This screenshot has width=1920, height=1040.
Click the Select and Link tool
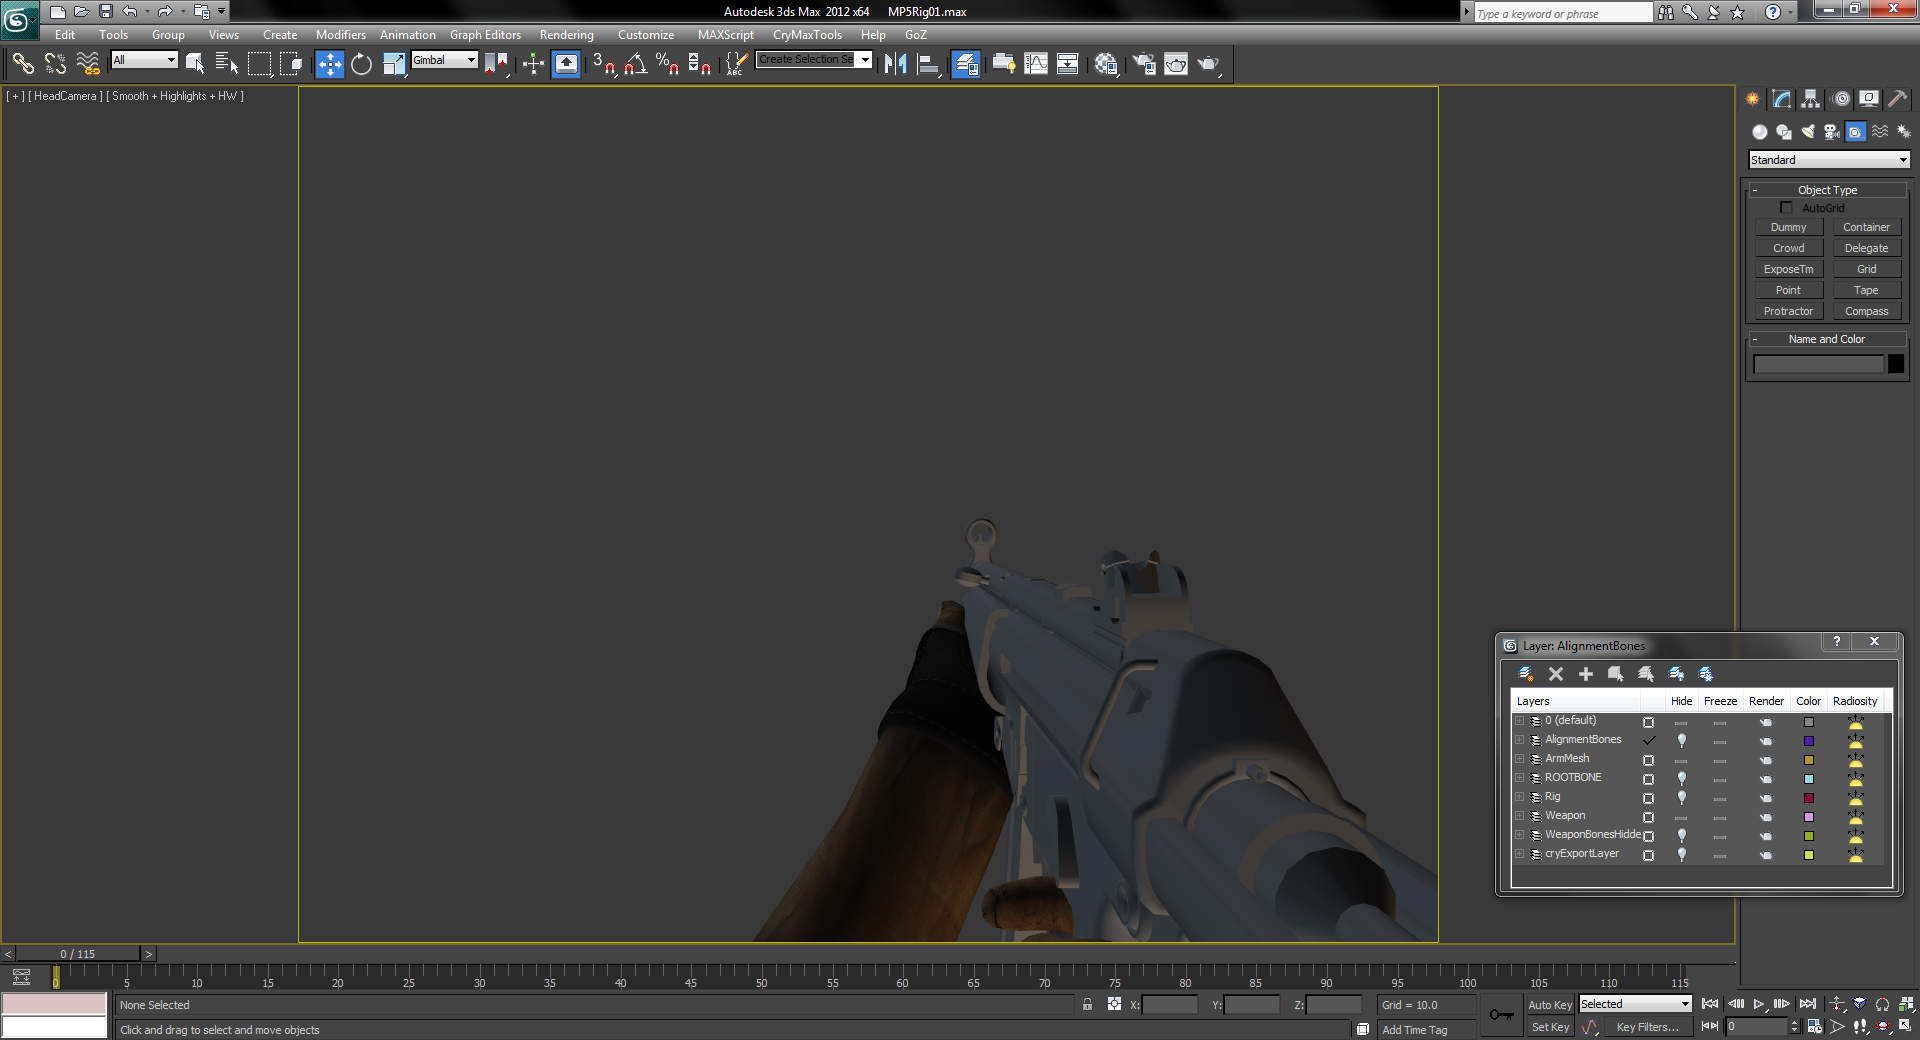pyautogui.click(x=23, y=64)
